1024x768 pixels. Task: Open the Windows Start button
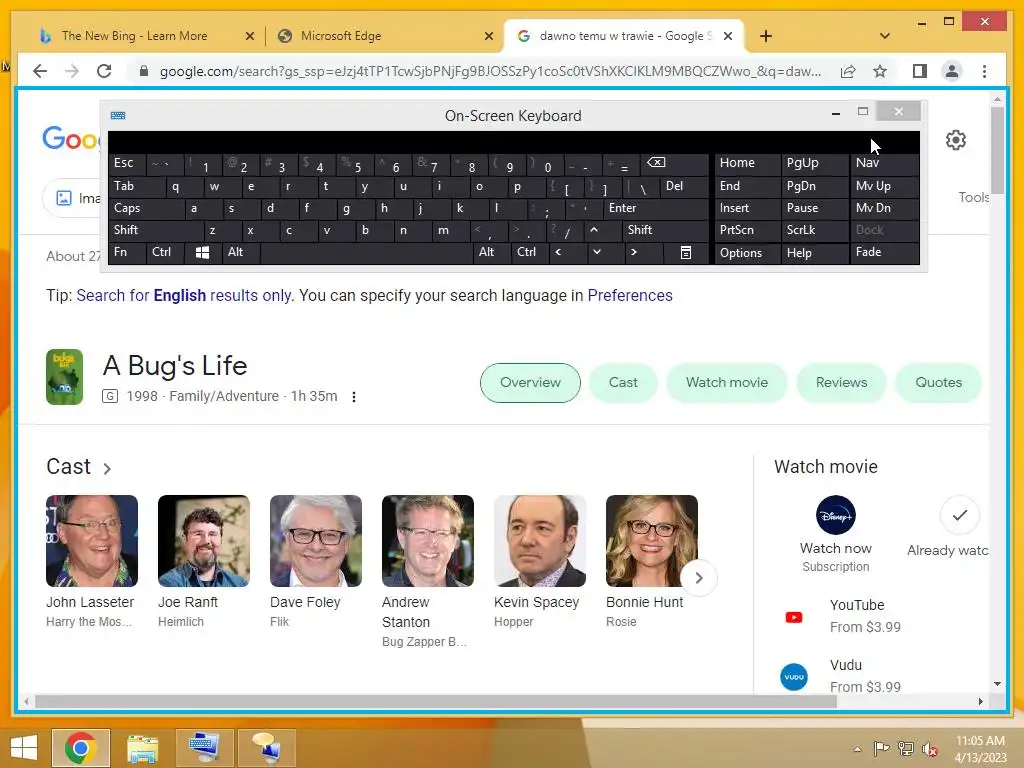24,748
